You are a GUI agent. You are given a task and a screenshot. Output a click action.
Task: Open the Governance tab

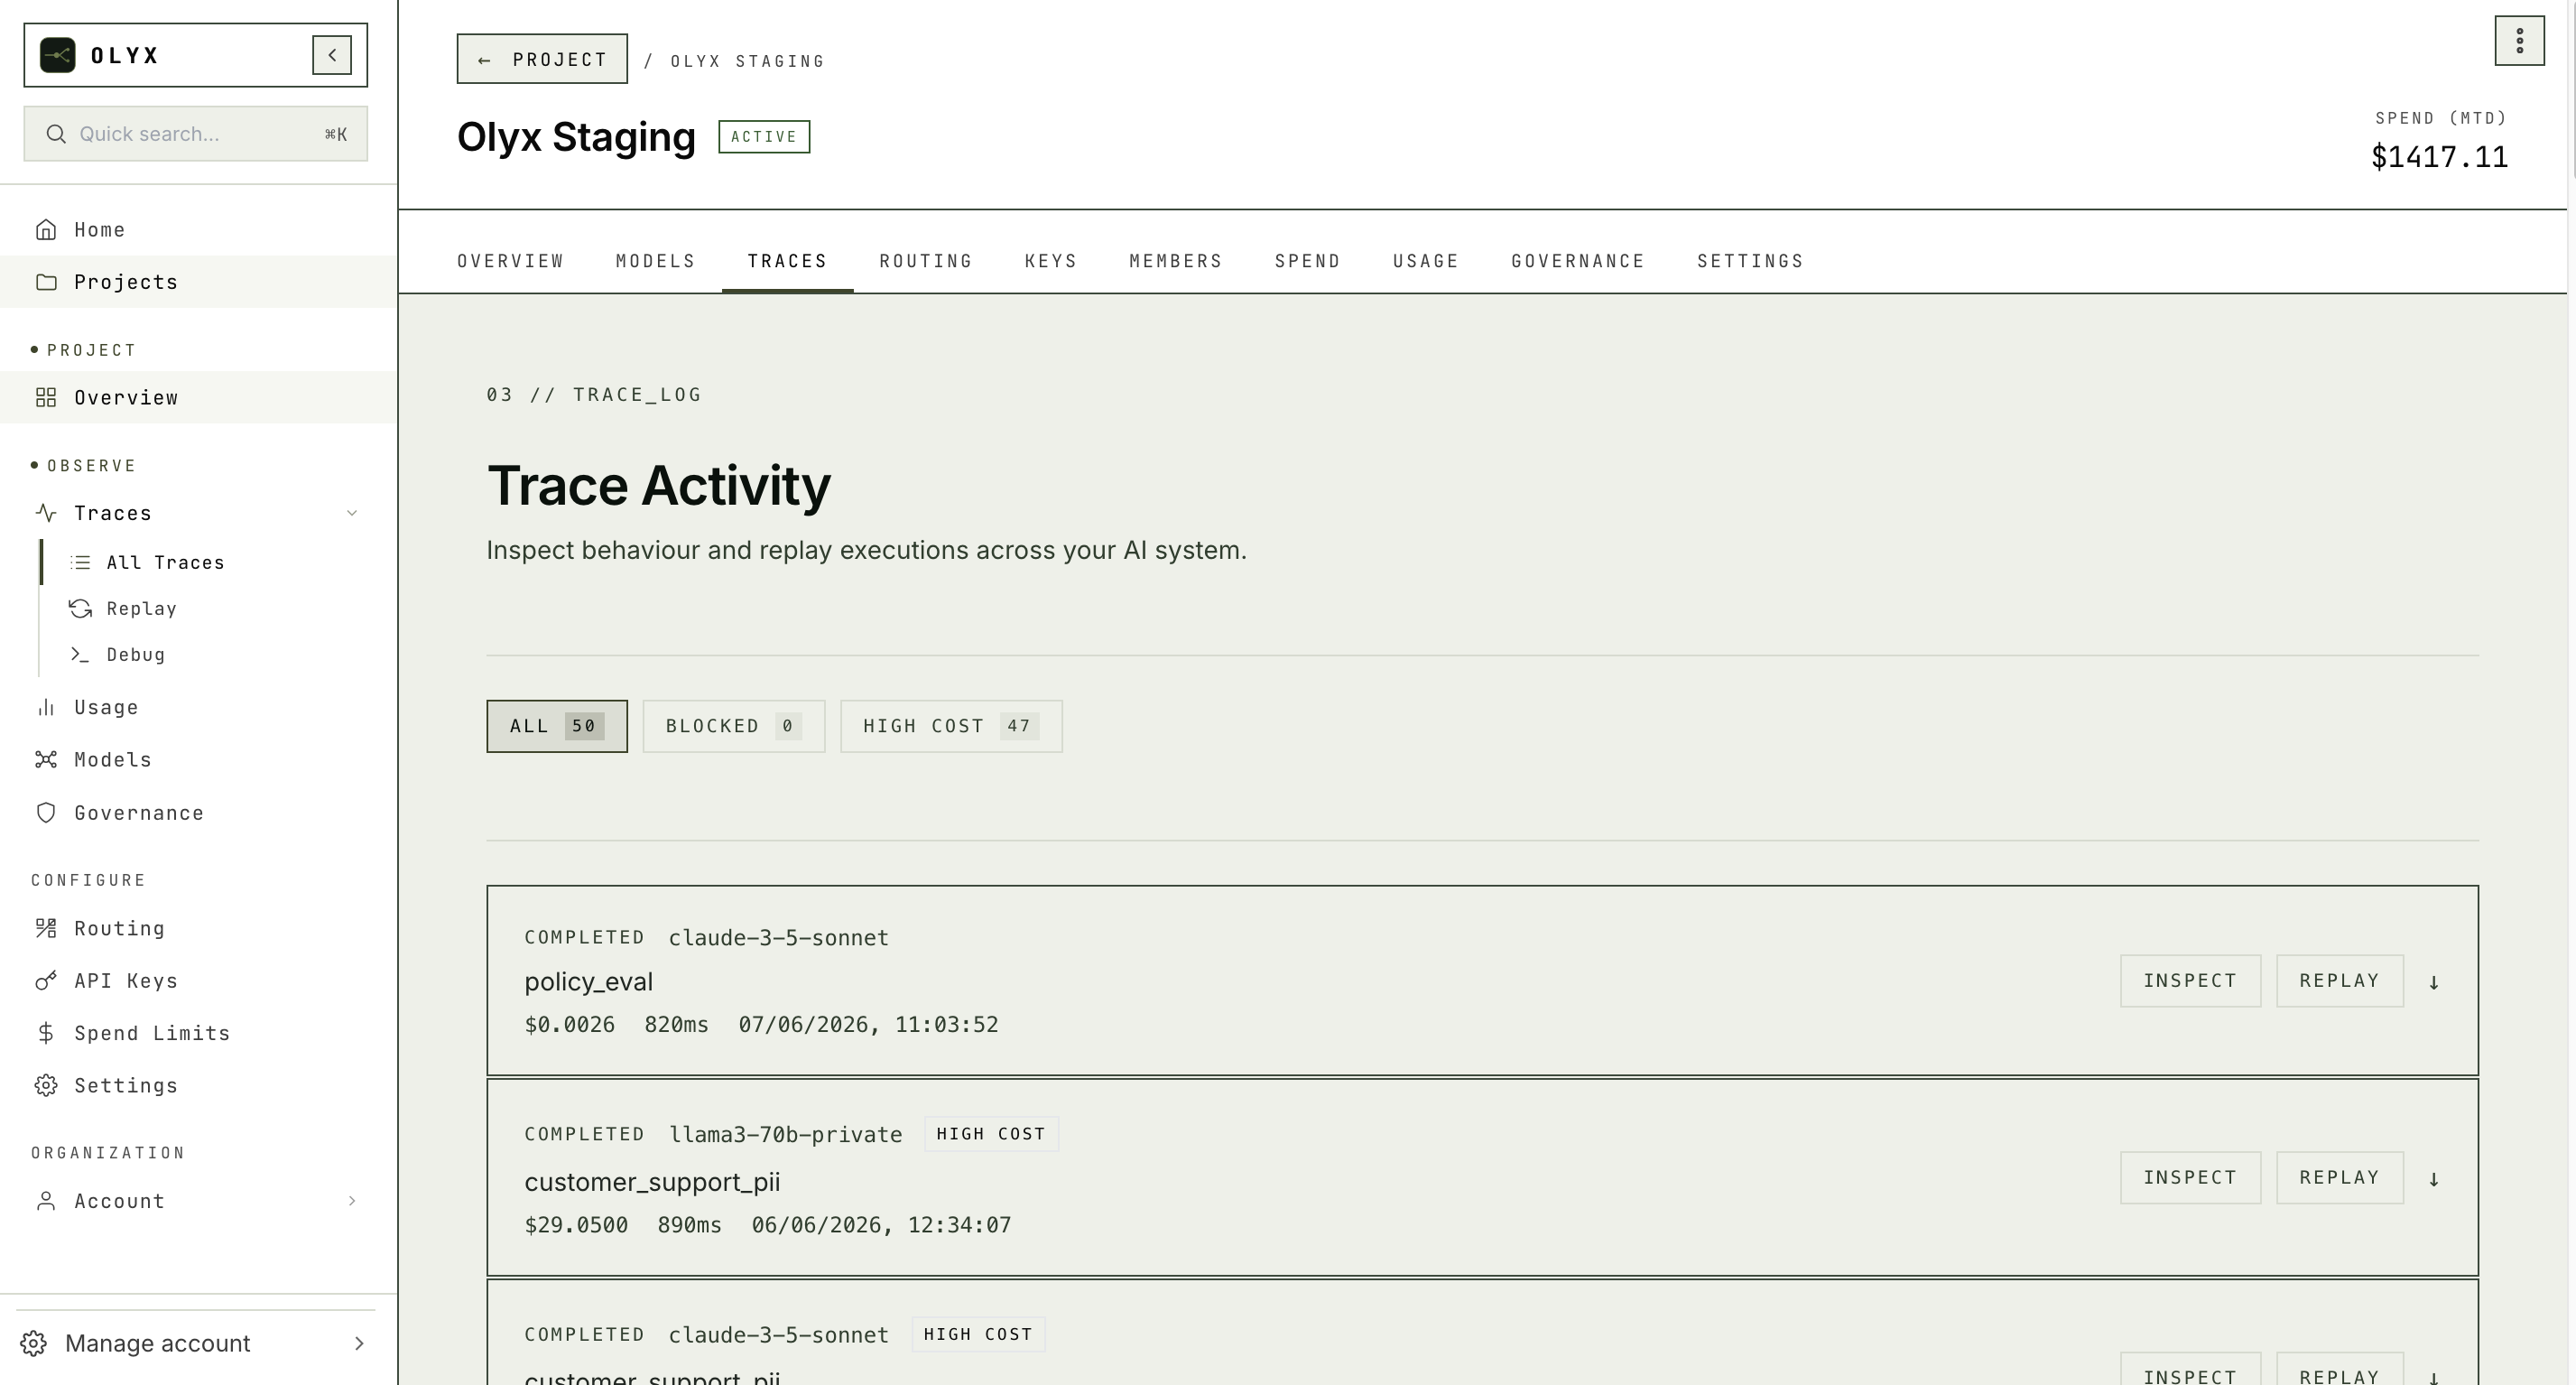pos(1578,261)
